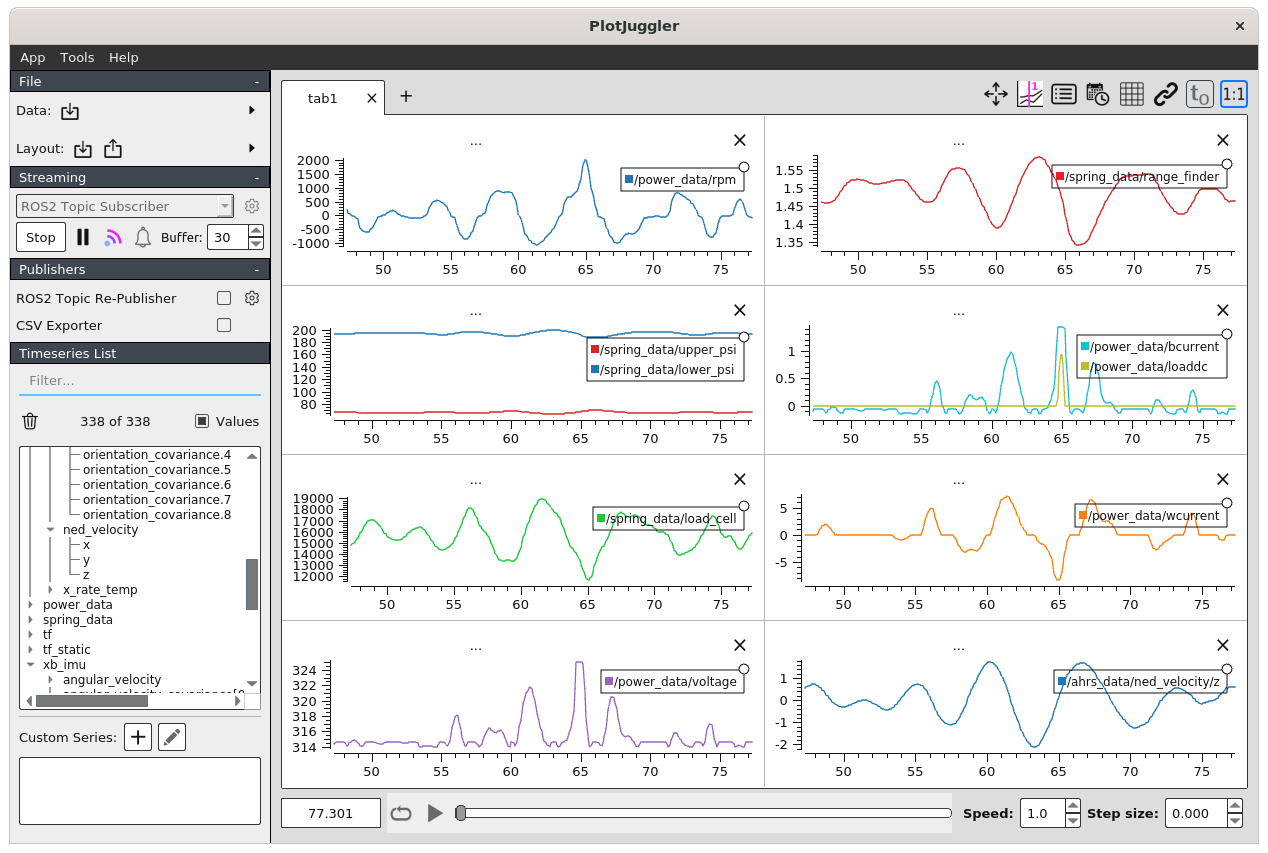The image size is (1268, 853).
Task: Click the timeseries Filter input field
Action: click(139, 381)
